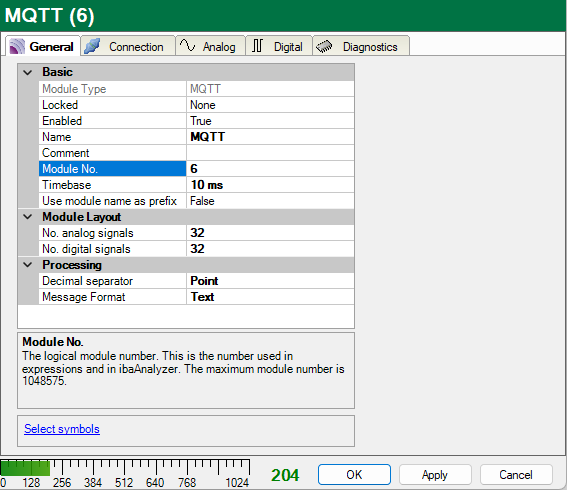The height and width of the screenshot is (490, 567).
Task: Open the Digital tab
Action: coord(279,46)
